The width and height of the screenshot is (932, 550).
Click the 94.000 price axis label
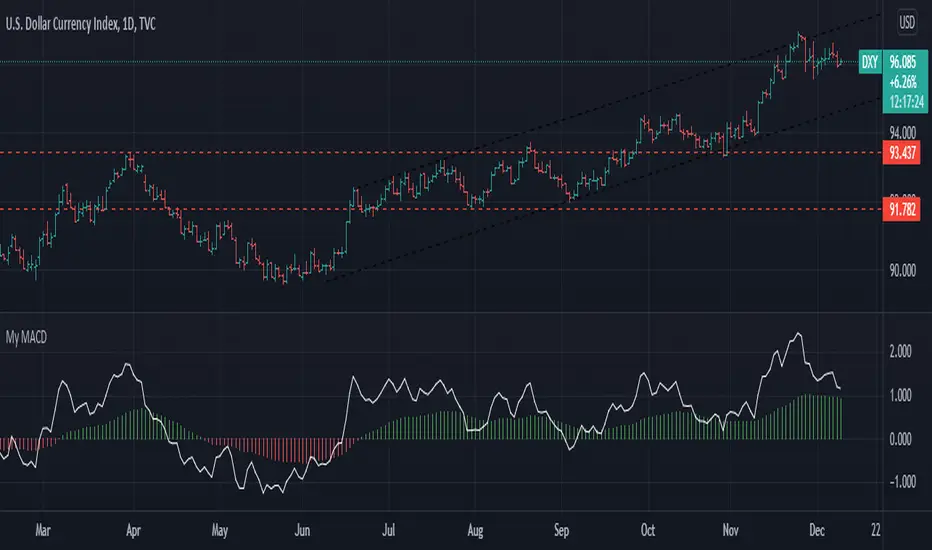coord(902,132)
